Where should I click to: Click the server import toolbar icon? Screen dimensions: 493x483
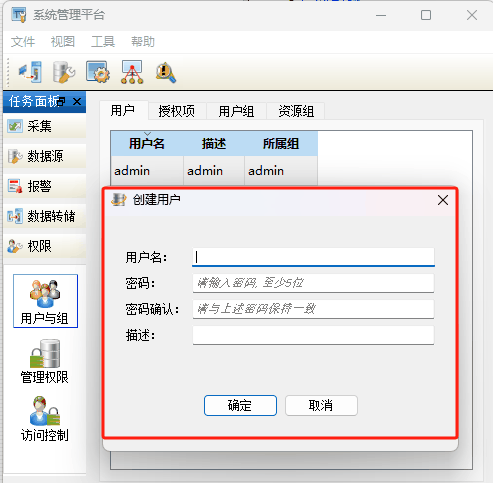click(30, 71)
